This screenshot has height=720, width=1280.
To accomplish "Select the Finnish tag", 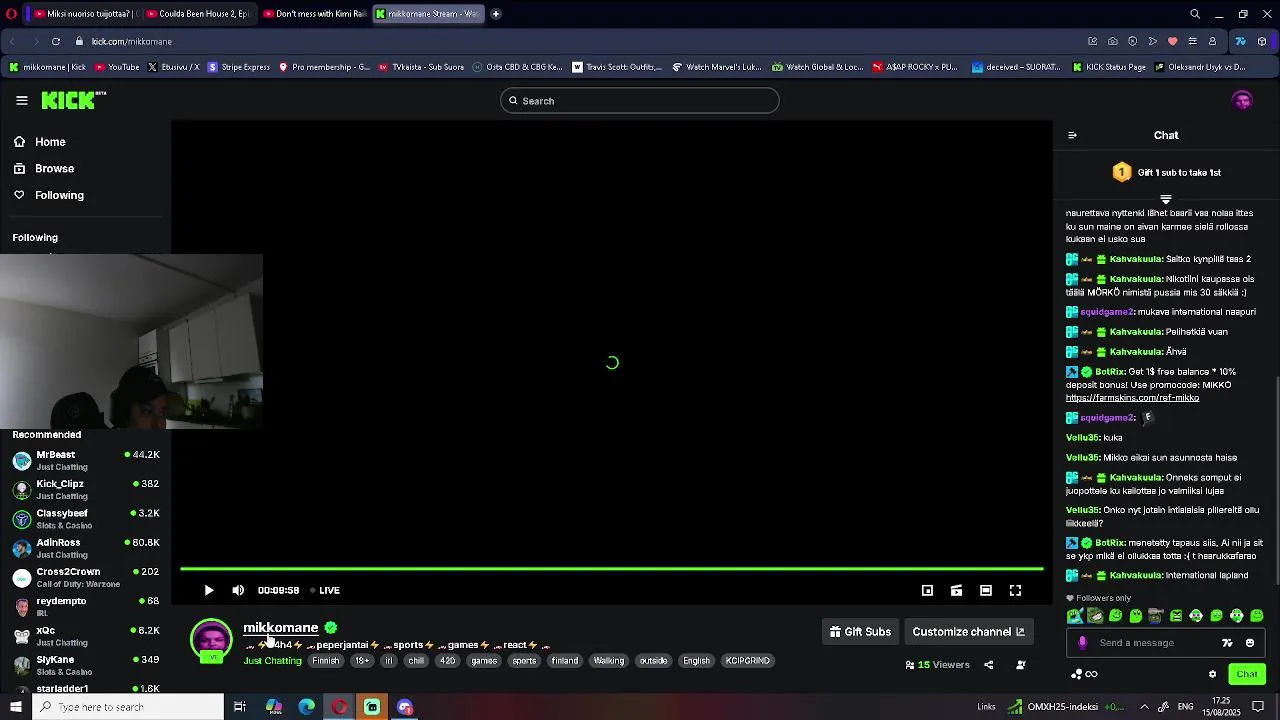I will click(325, 661).
